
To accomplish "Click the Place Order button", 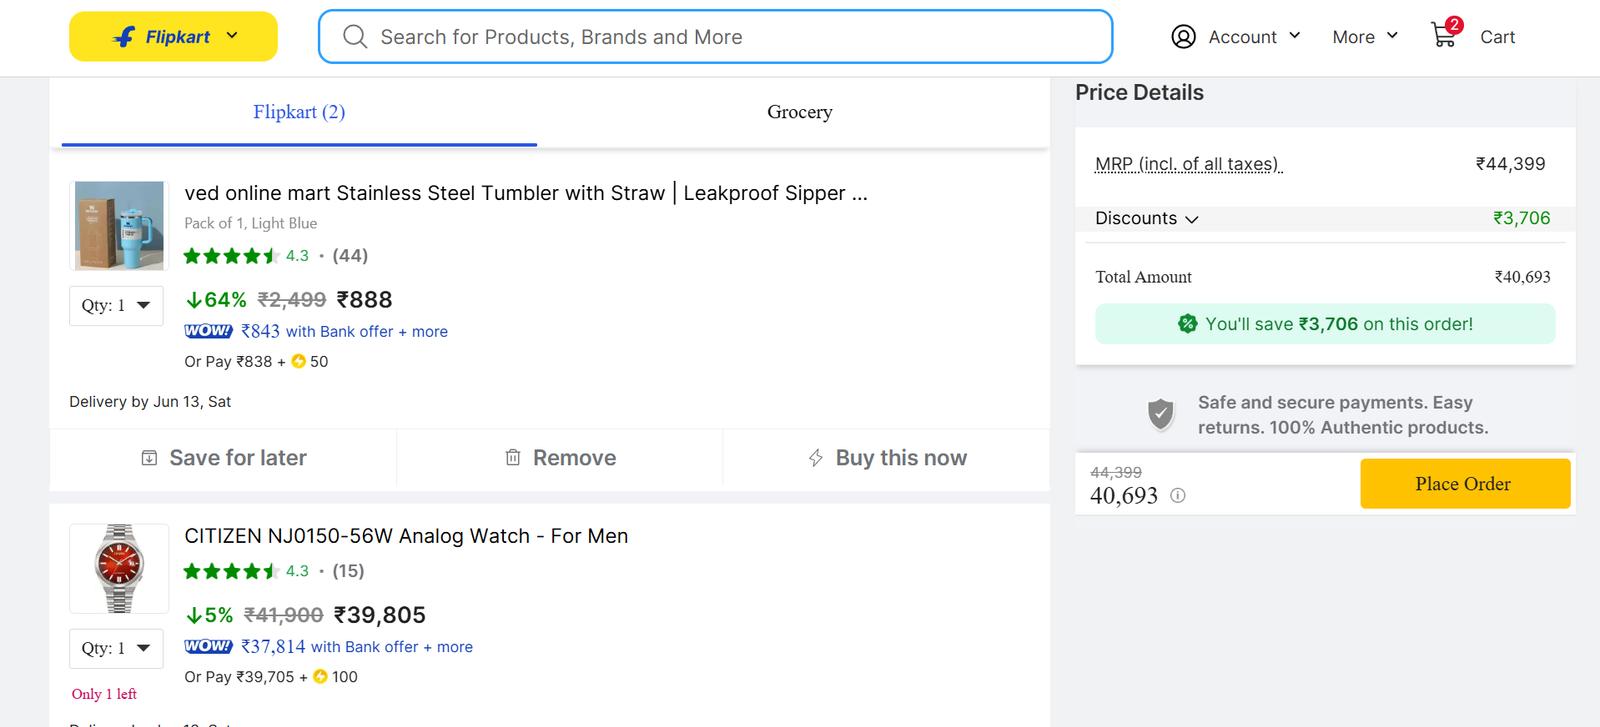I will pos(1465,484).
